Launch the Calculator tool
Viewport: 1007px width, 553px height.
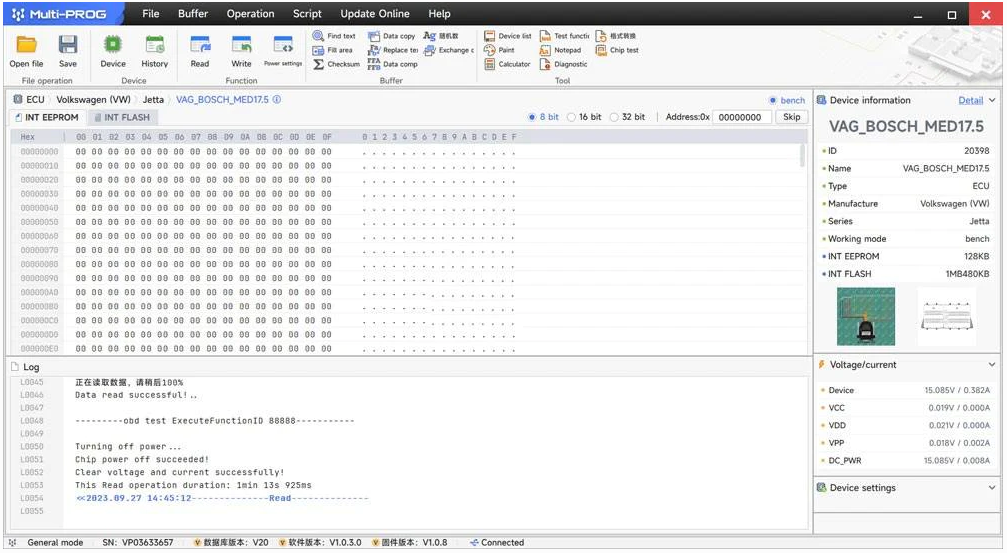pos(507,64)
